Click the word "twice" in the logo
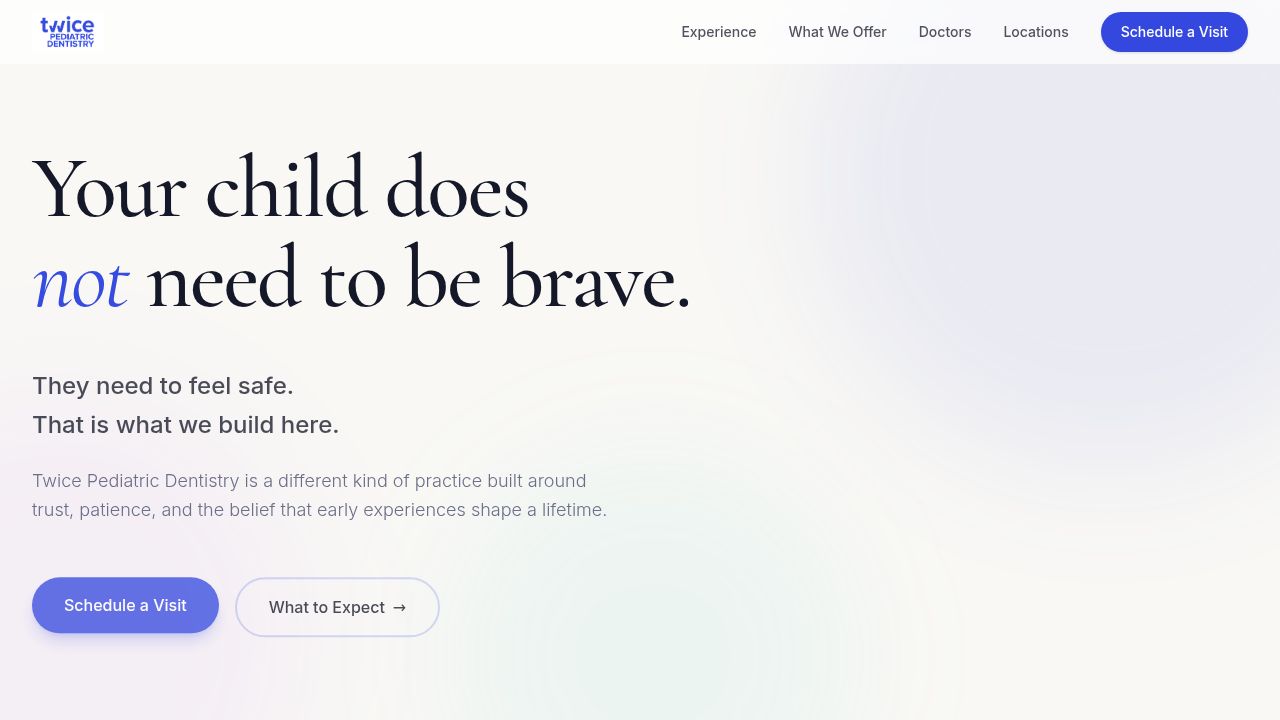Screen dimensions: 1280x720 67,25
